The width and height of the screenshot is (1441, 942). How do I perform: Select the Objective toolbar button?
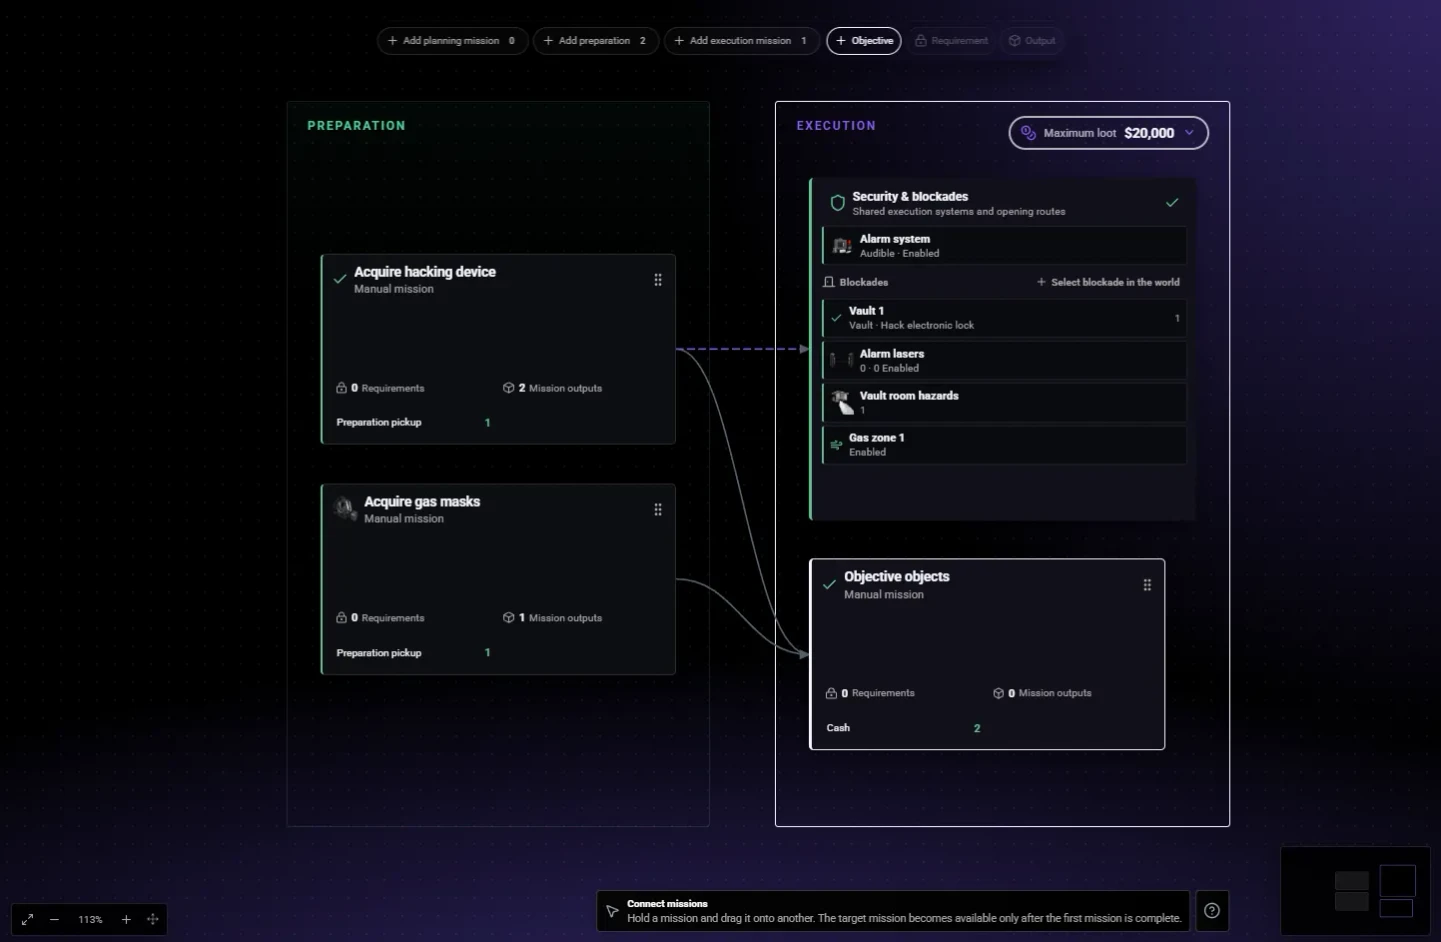(x=864, y=41)
